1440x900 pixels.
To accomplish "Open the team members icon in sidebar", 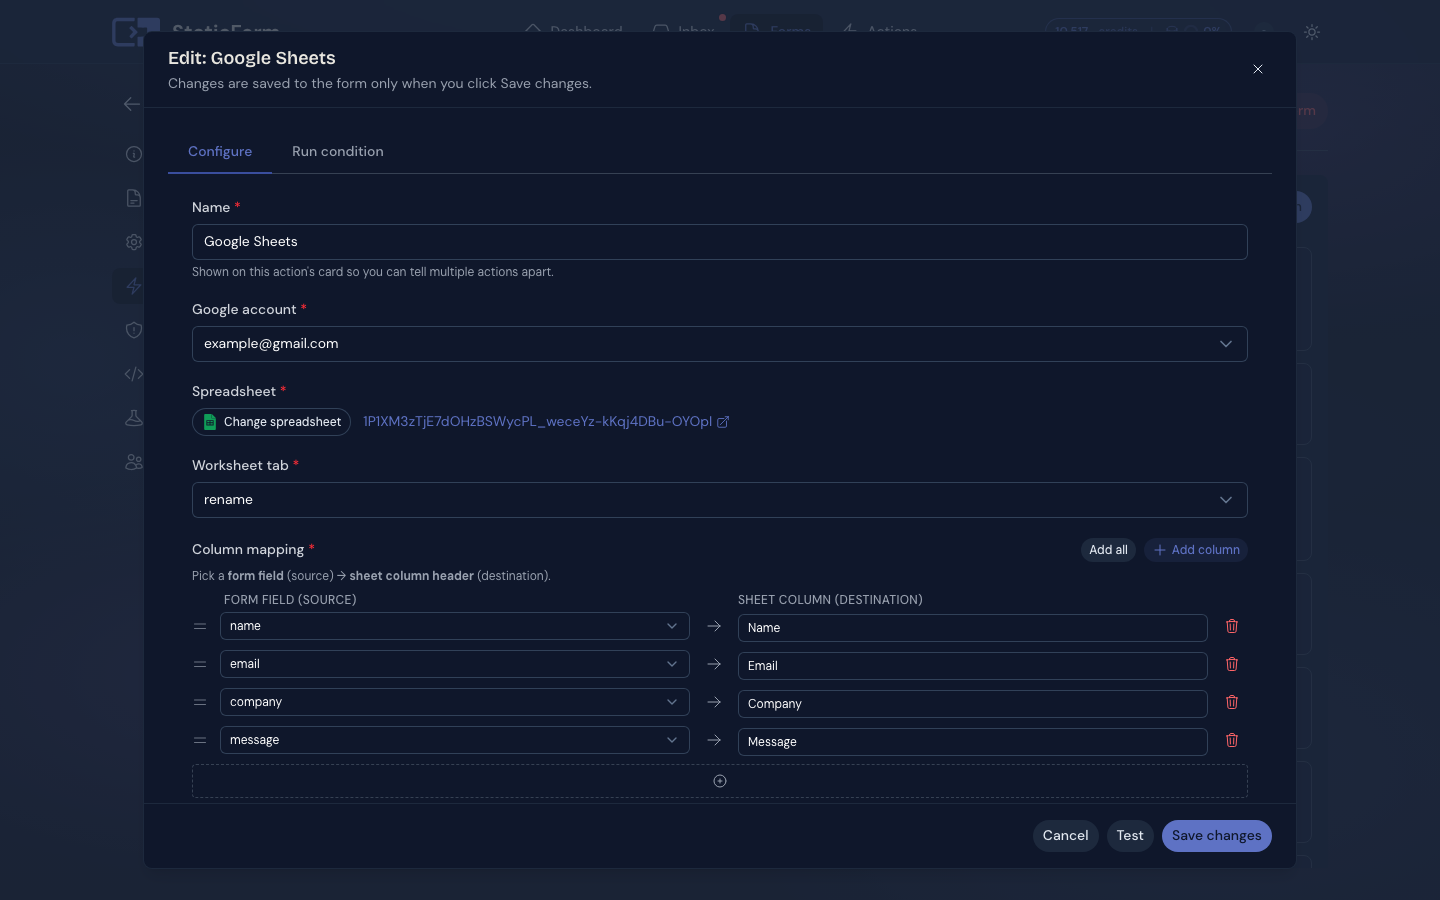I will 134,462.
